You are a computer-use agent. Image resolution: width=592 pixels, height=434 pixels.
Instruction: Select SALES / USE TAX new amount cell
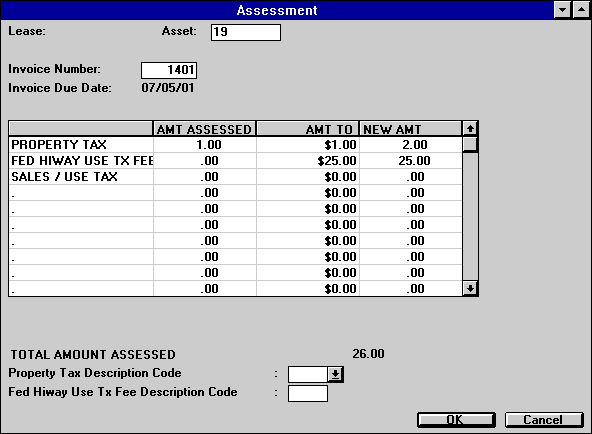411,177
